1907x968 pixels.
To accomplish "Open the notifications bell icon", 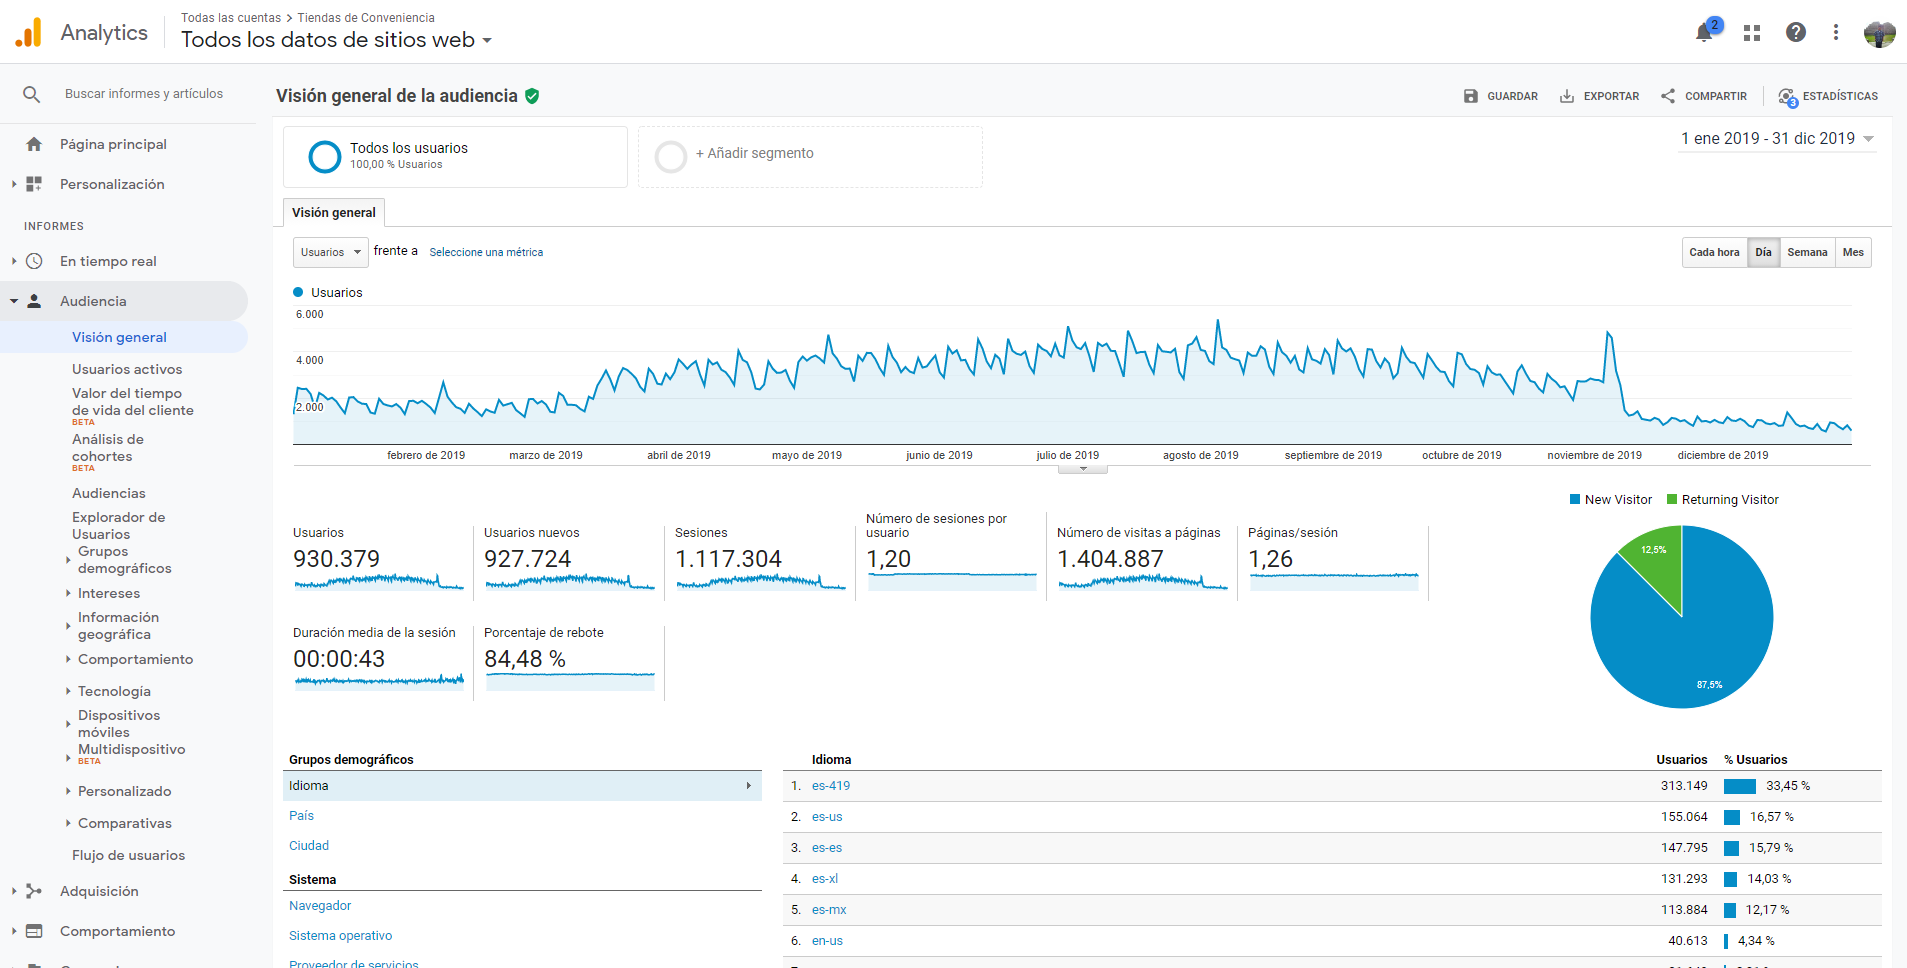I will click(1705, 33).
